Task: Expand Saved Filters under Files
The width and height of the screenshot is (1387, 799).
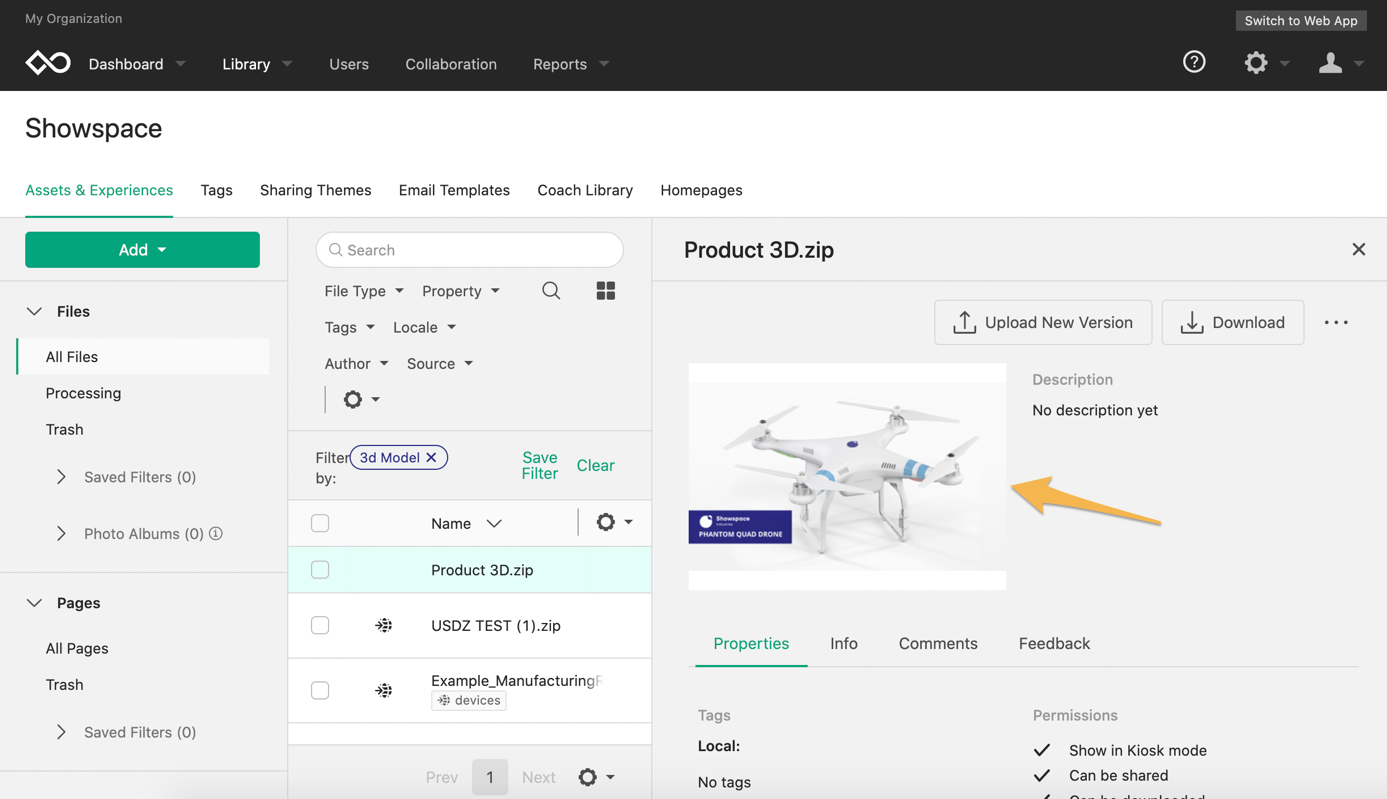Action: [61, 477]
